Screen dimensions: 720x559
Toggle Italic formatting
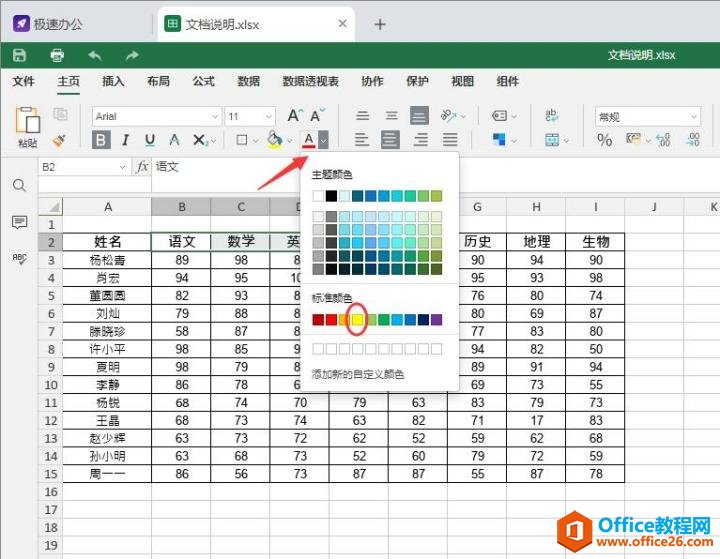pyautogui.click(x=125, y=140)
